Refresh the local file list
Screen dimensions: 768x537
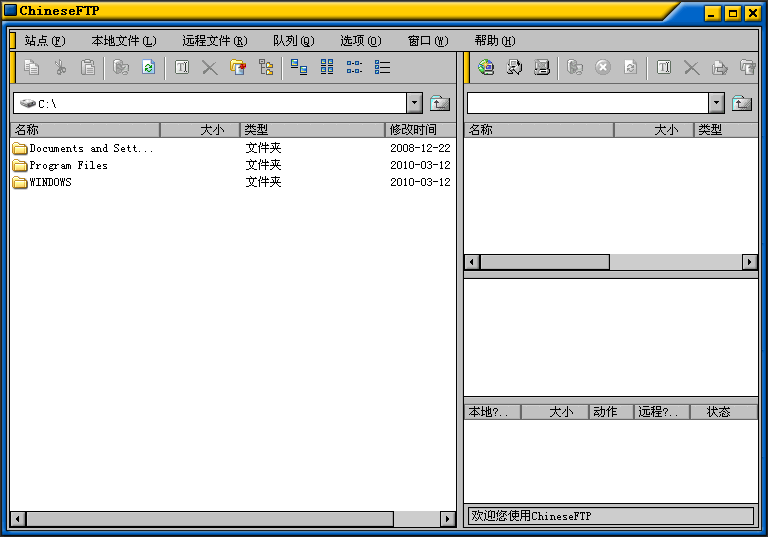(x=148, y=67)
